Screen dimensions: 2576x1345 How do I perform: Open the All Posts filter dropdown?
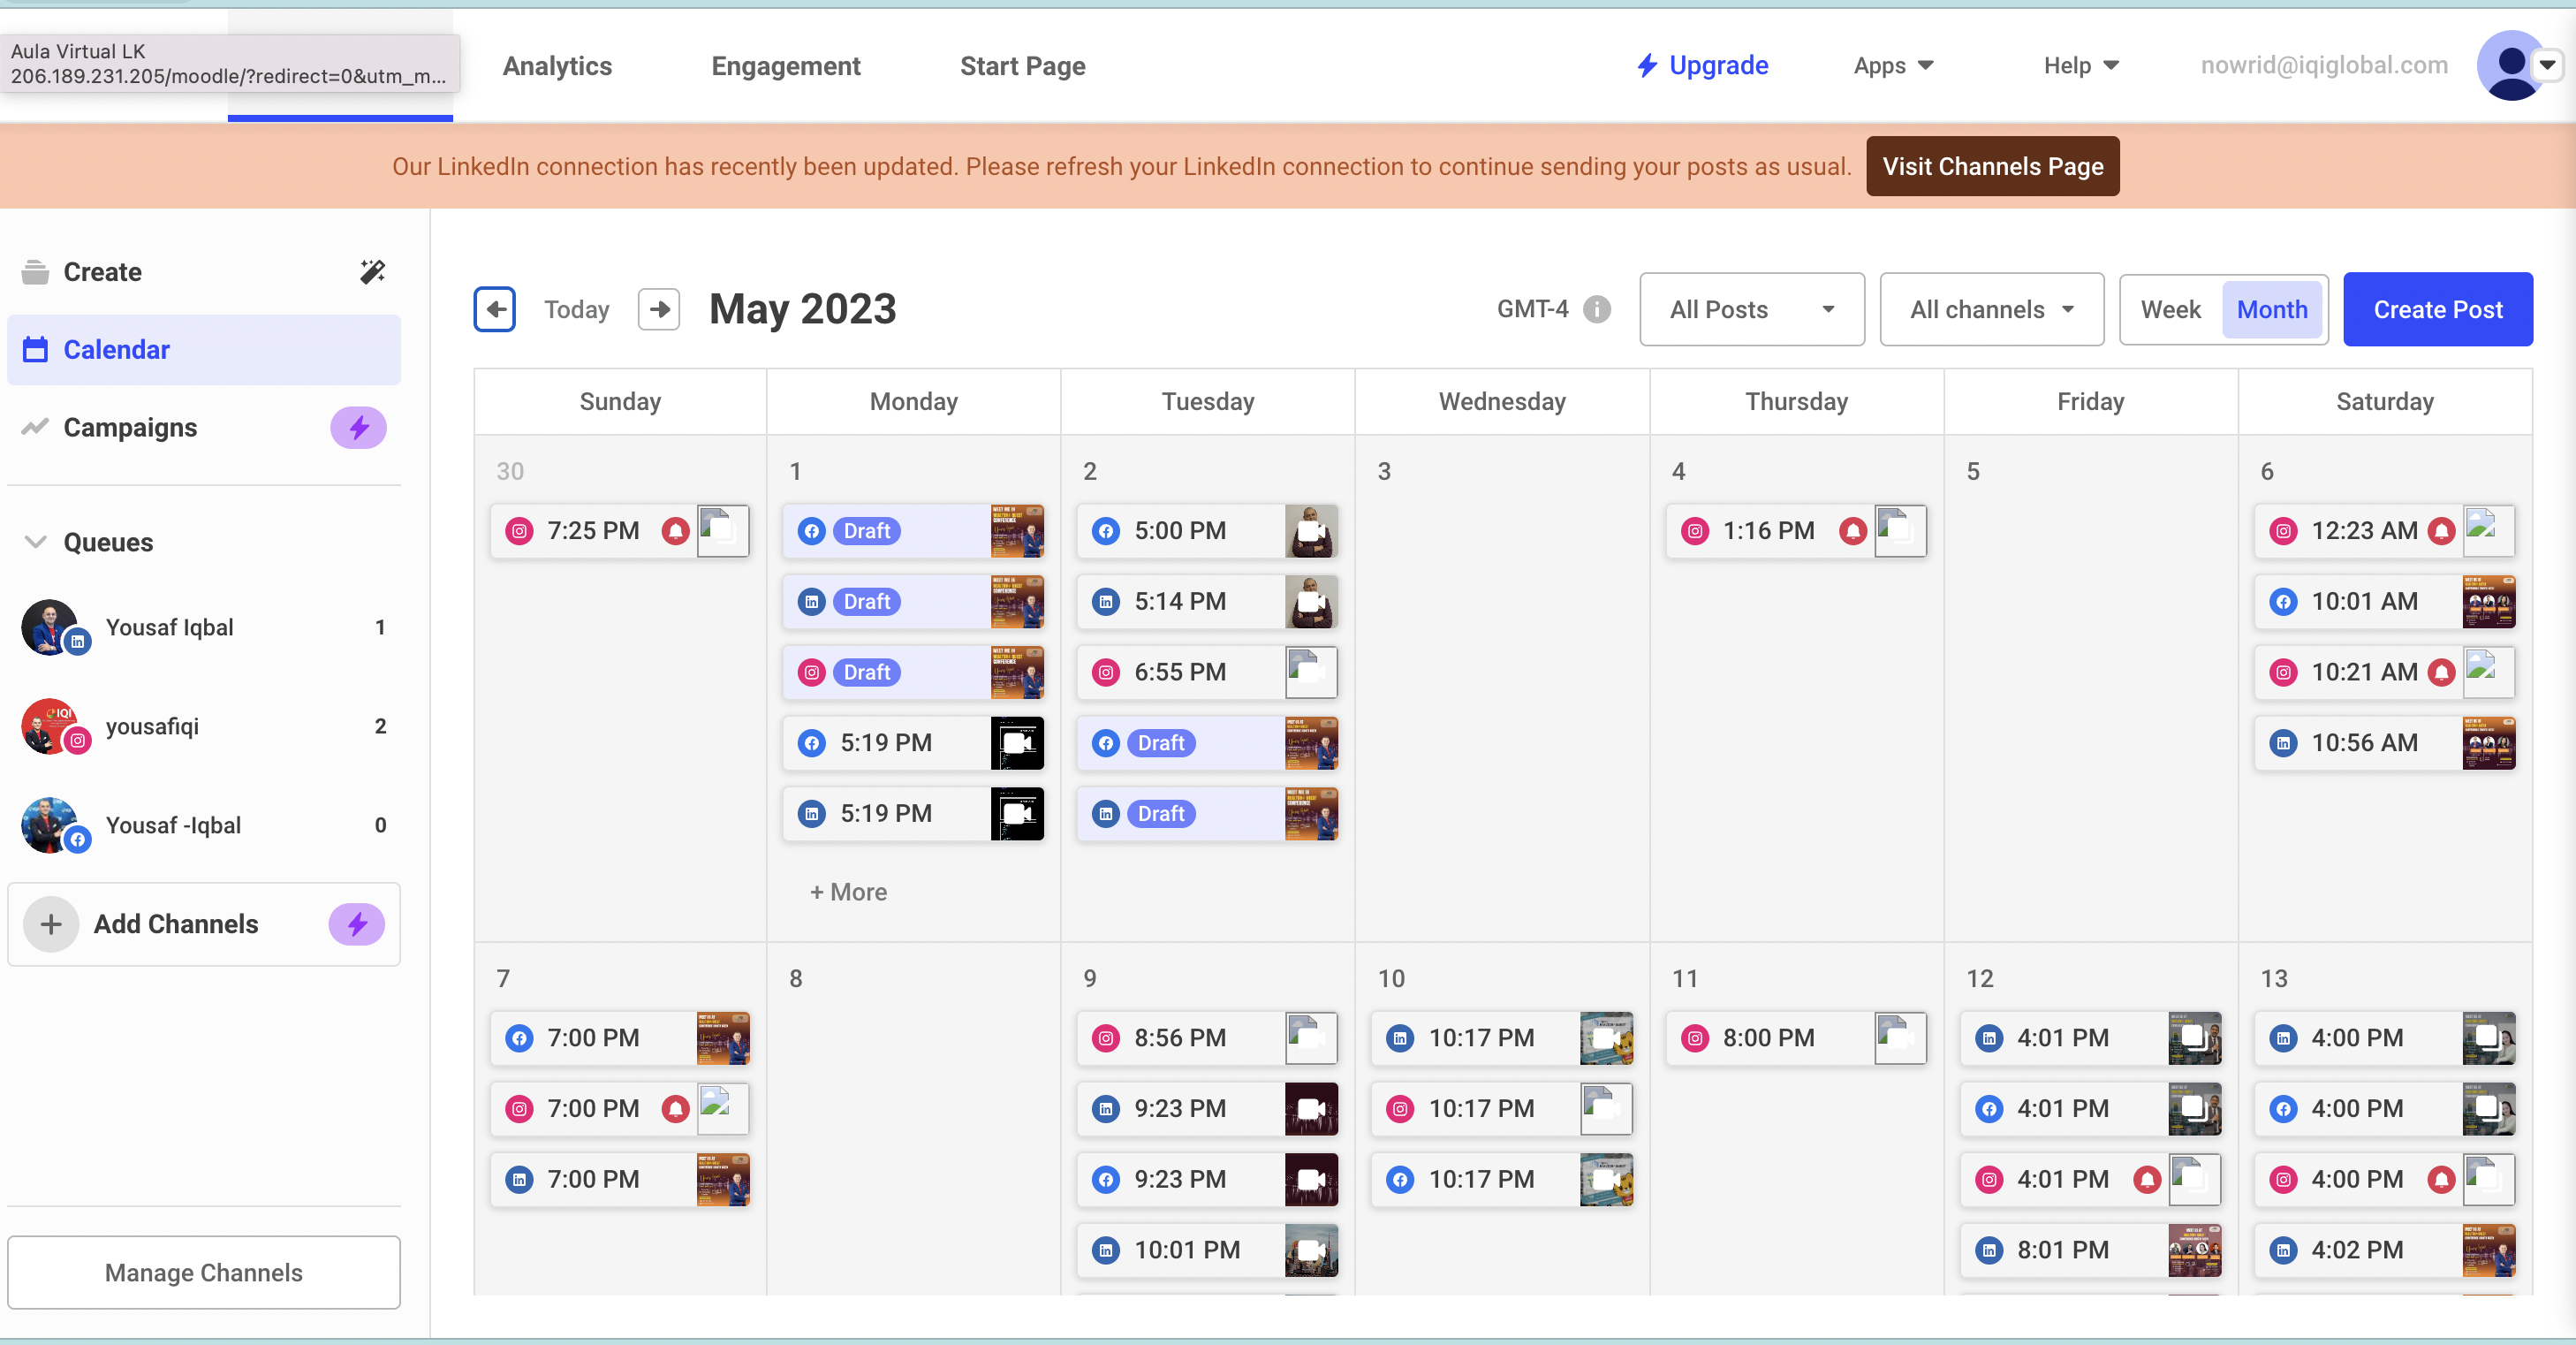pyautogui.click(x=1751, y=310)
